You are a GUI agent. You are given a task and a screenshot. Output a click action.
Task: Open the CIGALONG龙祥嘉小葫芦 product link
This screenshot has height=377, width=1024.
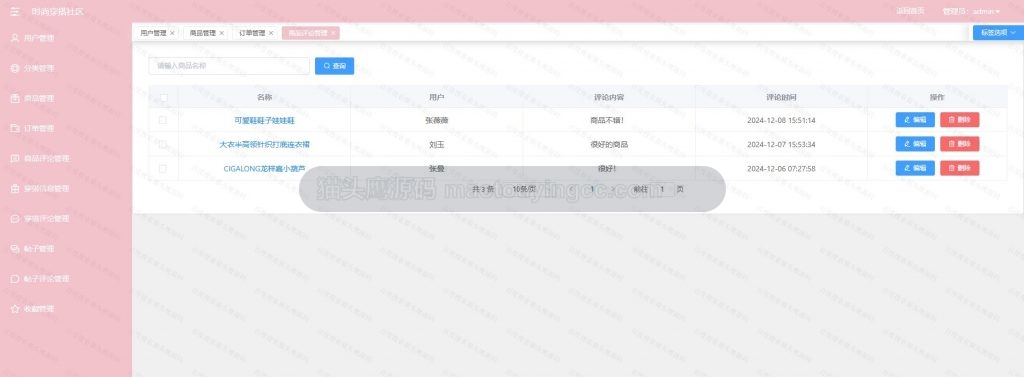pos(264,169)
